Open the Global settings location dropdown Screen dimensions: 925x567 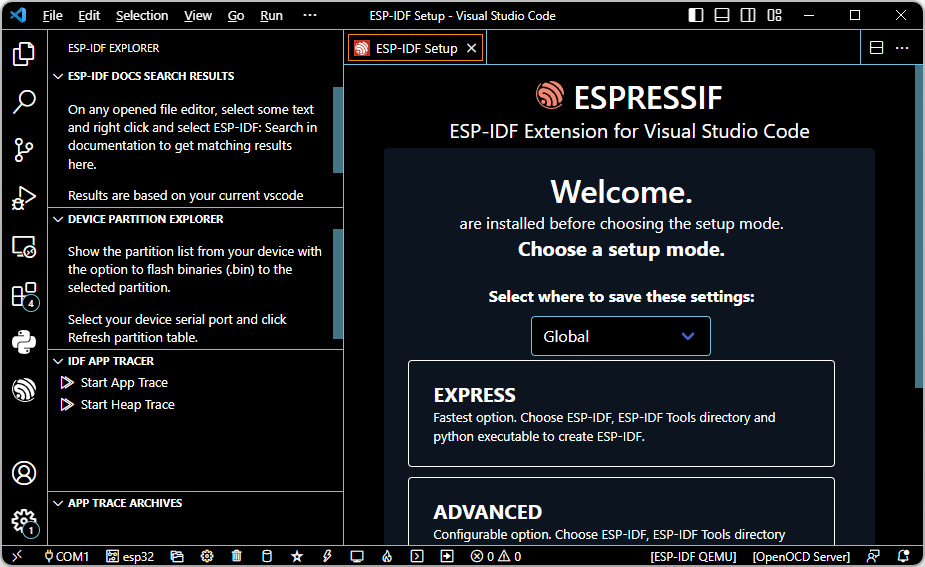[621, 336]
